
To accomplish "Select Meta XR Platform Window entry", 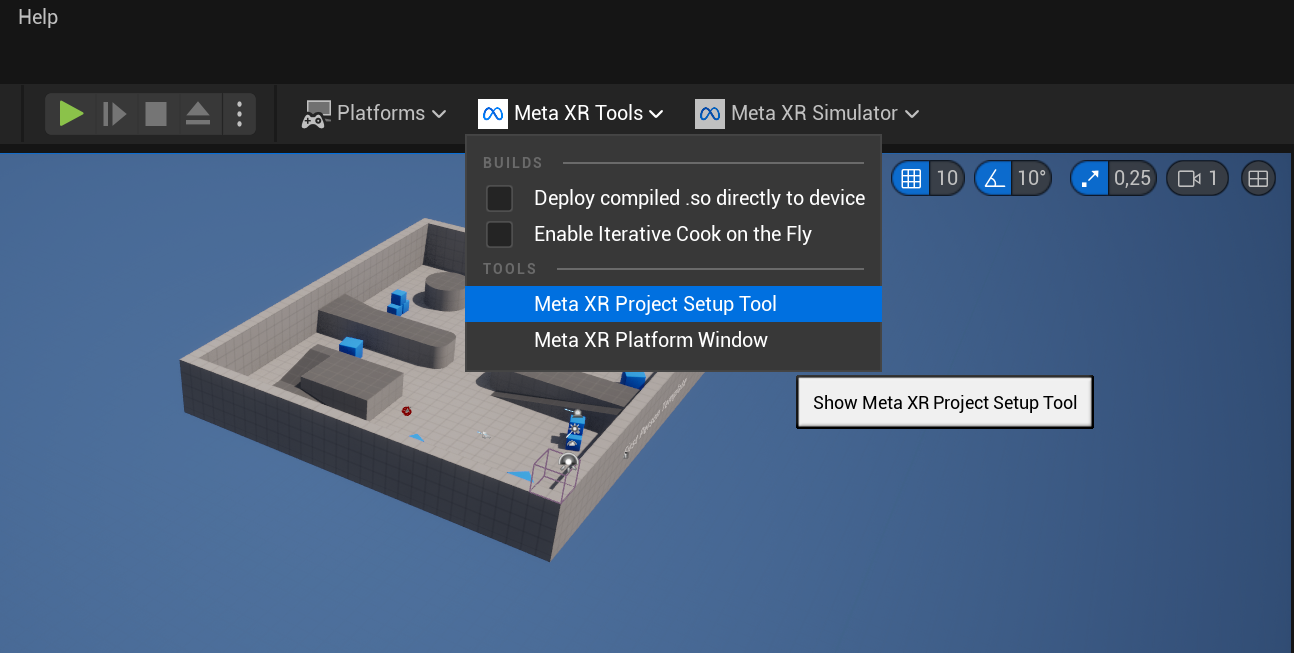I will click(650, 340).
